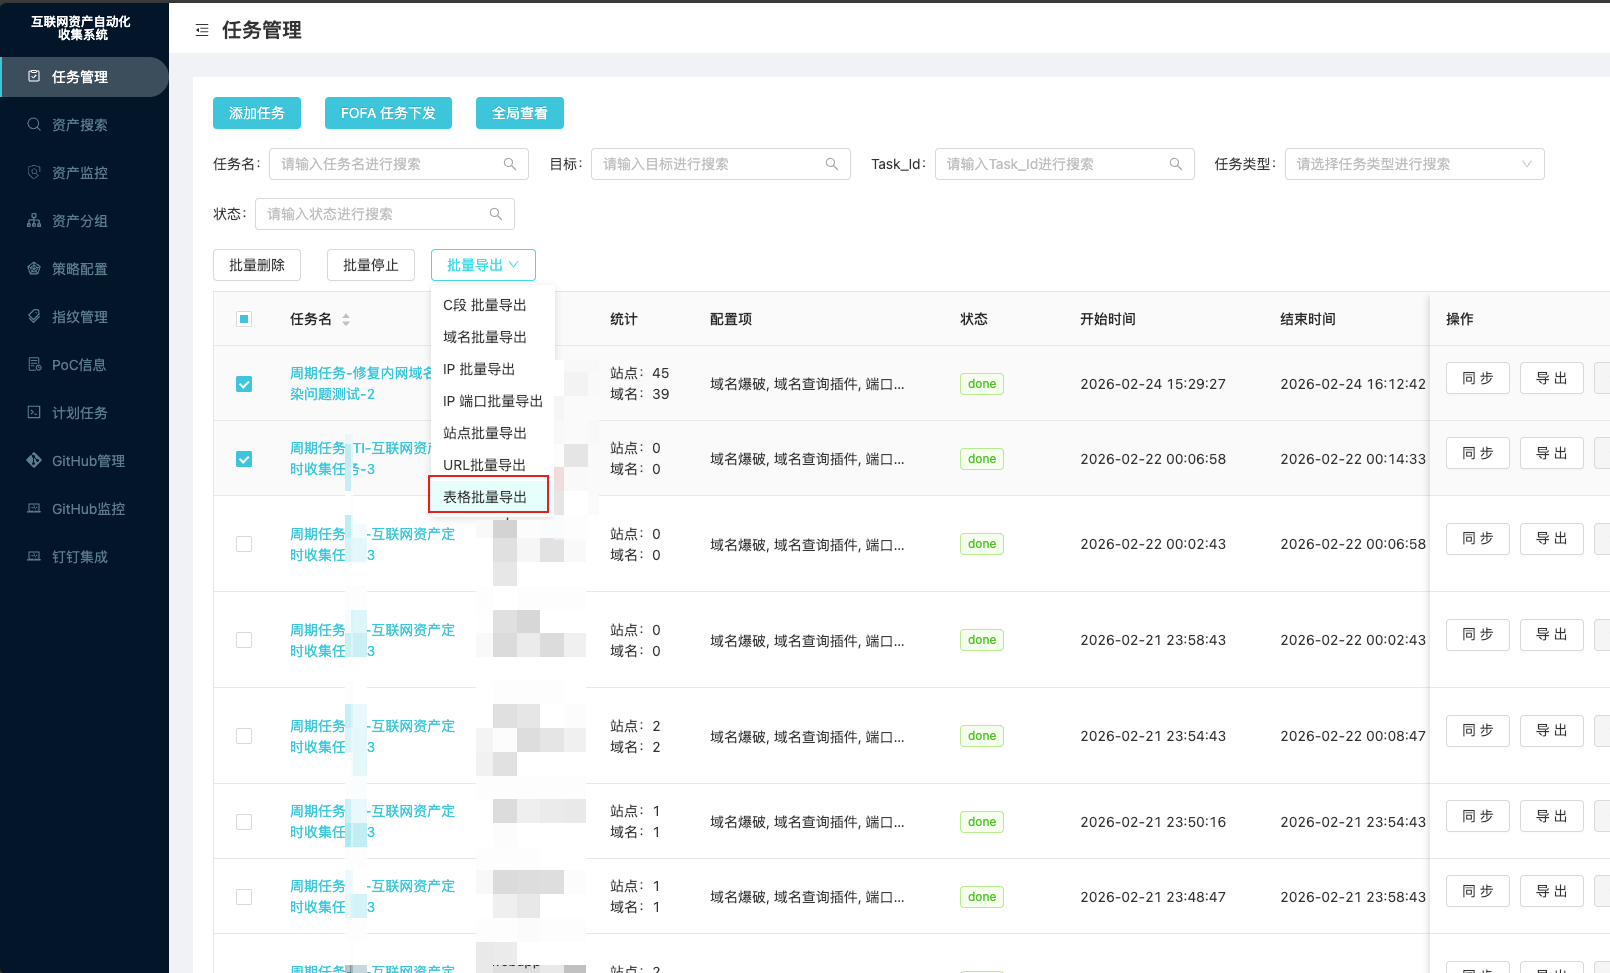The height and width of the screenshot is (973, 1610).
Task: Navigate to 策略配置 in the sidebar
Action: [x=84, y=269]
